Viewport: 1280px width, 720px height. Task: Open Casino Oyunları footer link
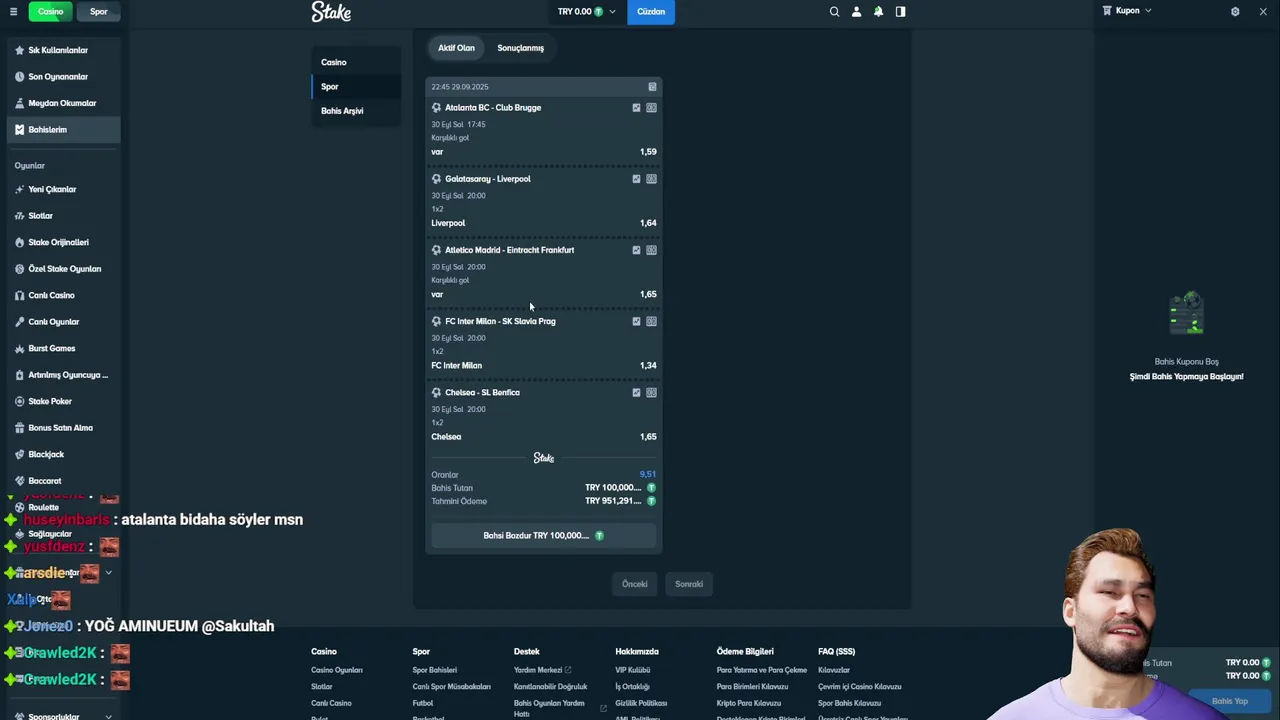pos(337,670)
